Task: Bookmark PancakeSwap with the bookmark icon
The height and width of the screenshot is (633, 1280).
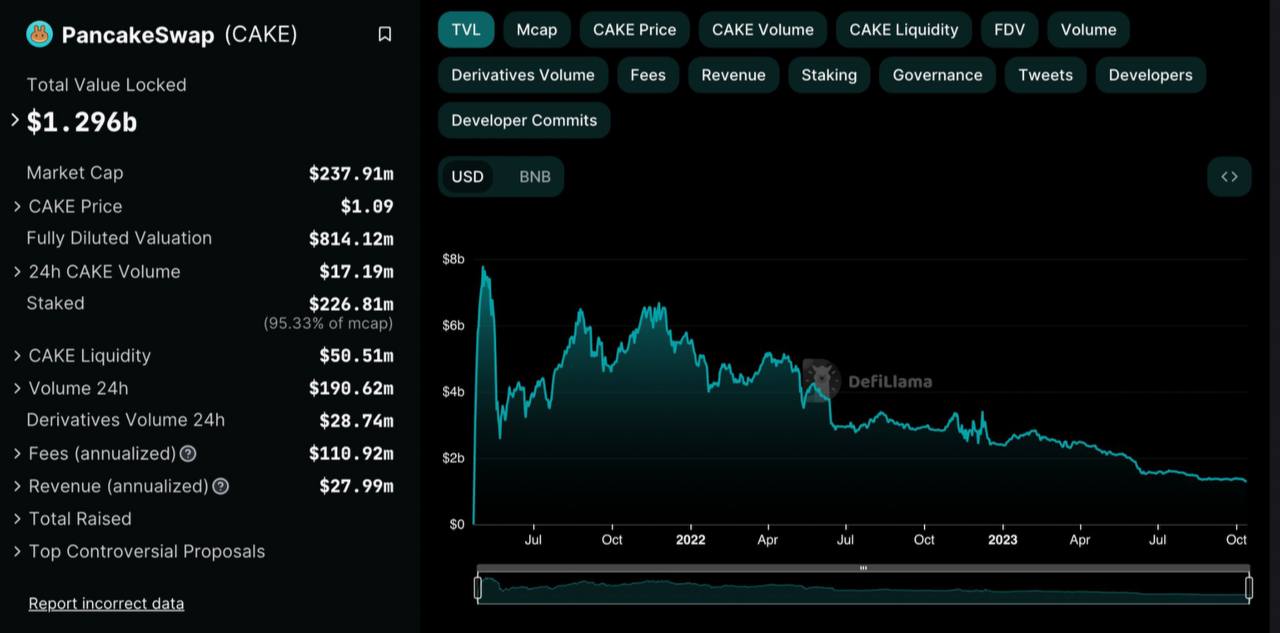Action: (x=385, y=35)
